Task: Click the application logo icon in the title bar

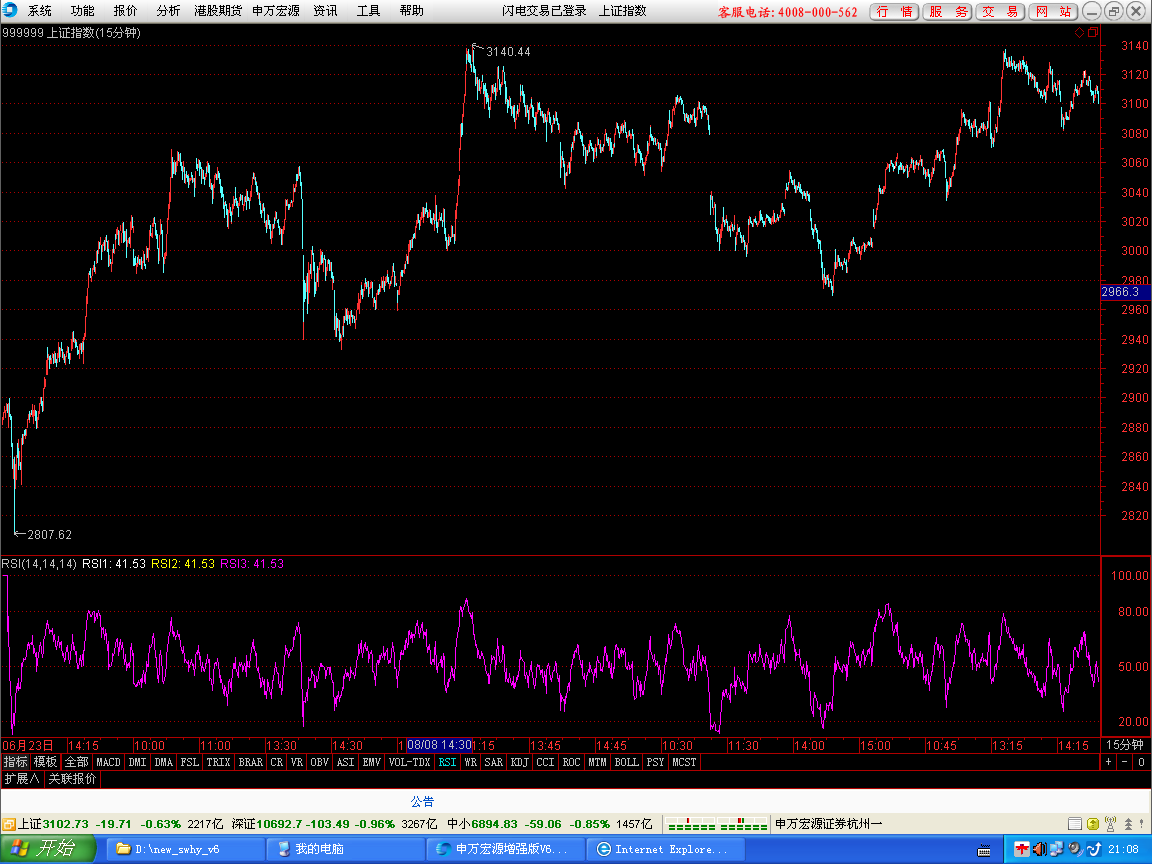Action: tap(10, 10)
